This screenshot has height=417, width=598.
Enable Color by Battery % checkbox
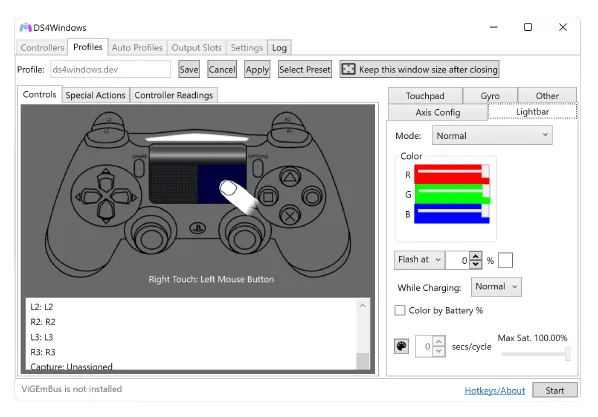tap(400, 310)
